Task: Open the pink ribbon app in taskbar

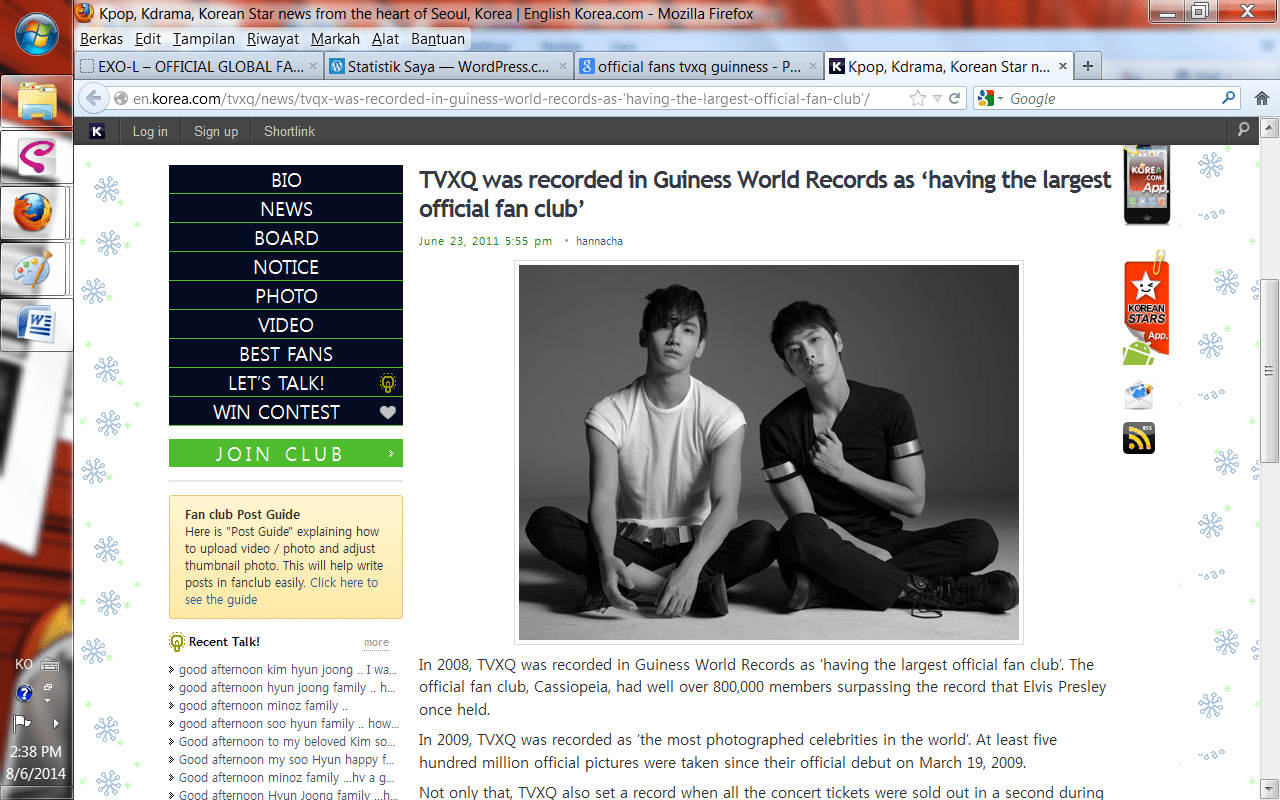Action: (x=37, y=156)
